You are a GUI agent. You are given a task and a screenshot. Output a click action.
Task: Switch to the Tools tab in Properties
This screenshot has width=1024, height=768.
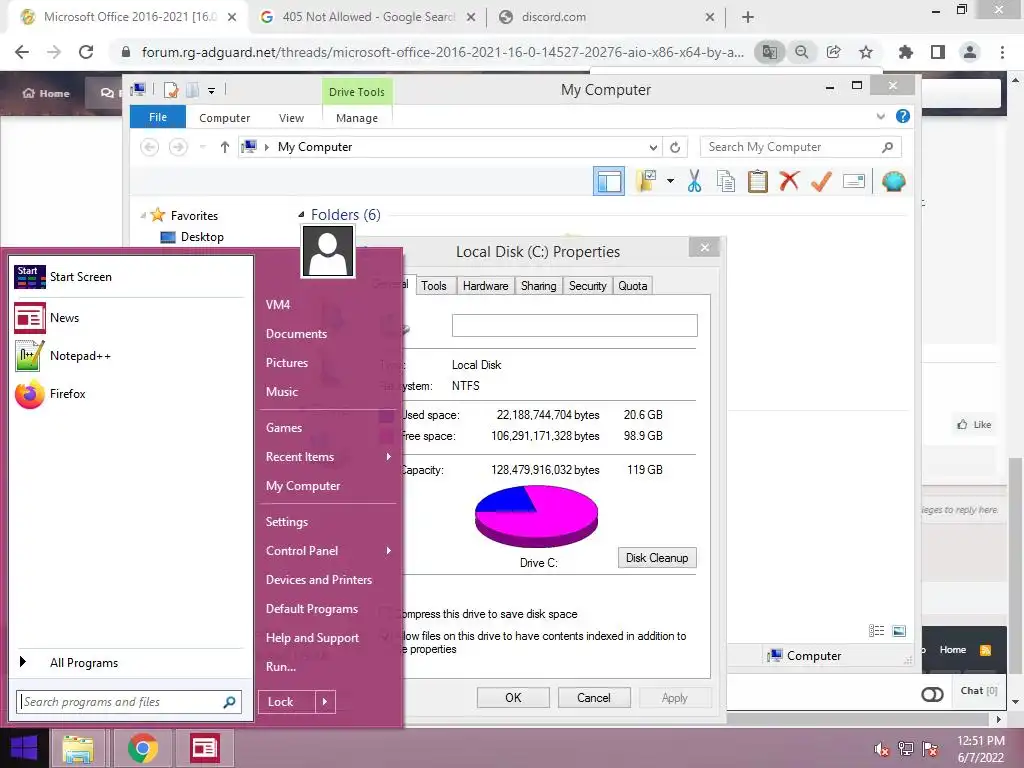[x=434, y=285]
